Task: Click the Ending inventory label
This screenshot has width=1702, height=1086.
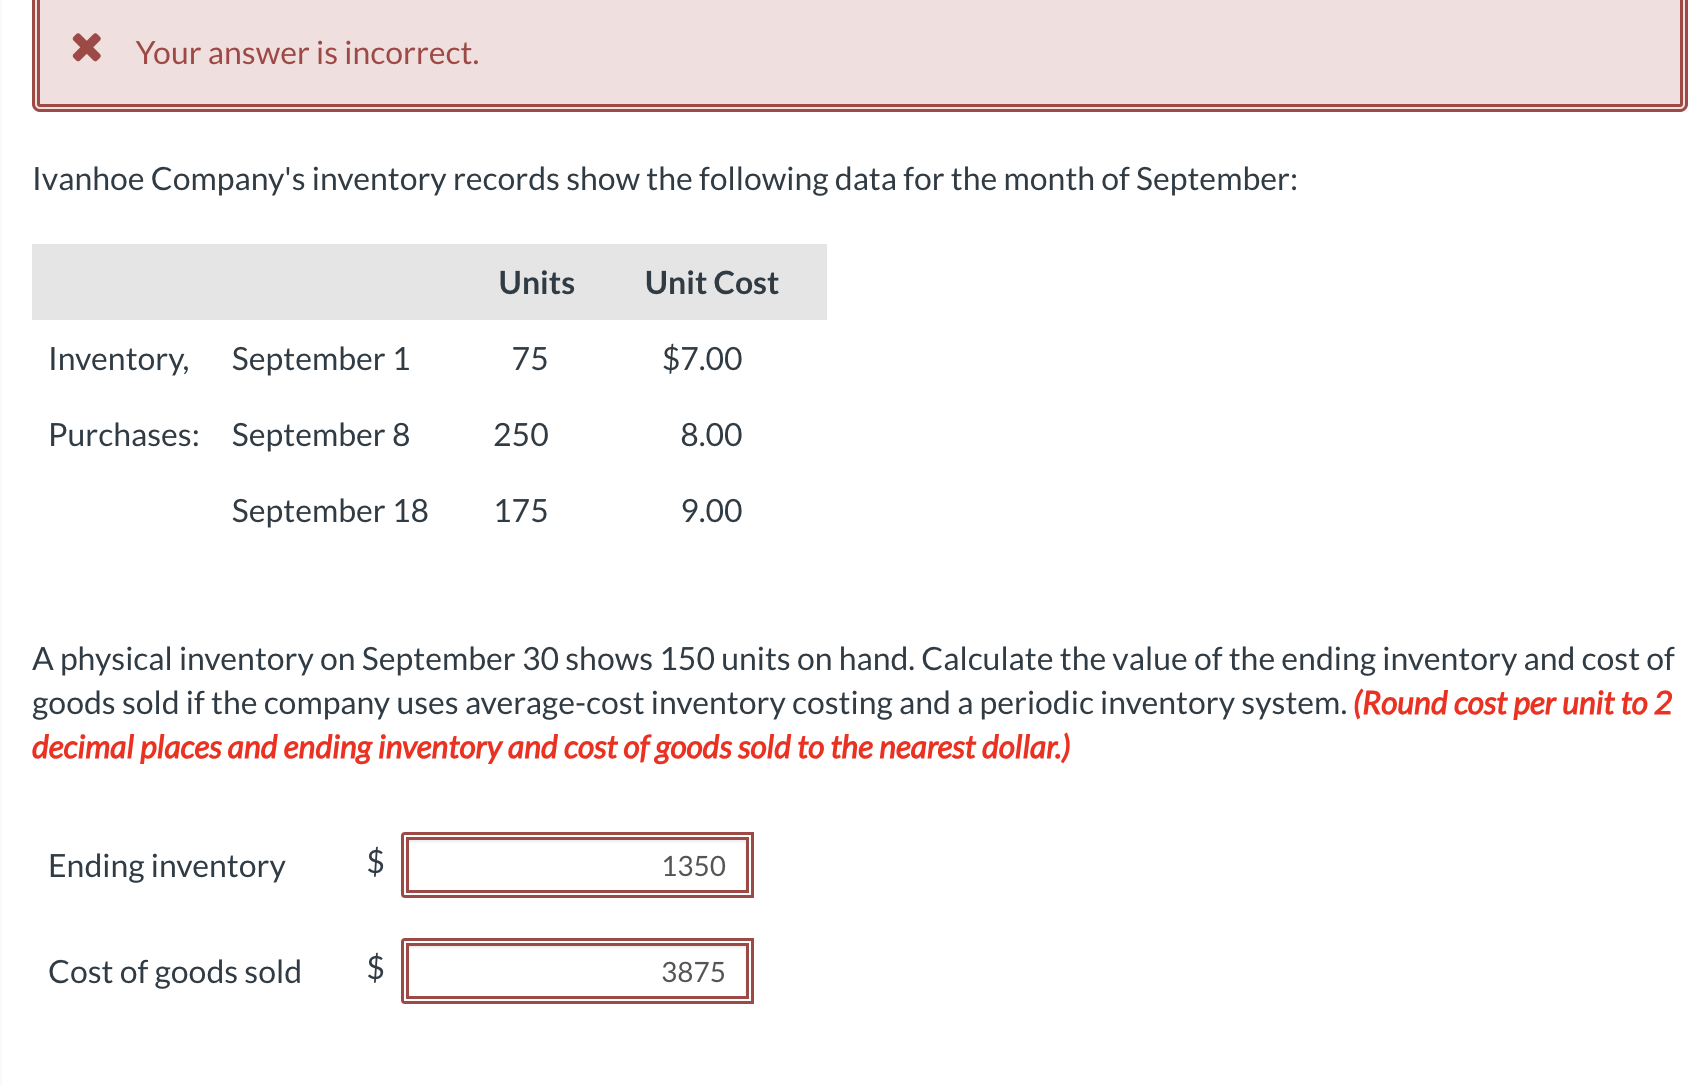Action: click(166, 866)
